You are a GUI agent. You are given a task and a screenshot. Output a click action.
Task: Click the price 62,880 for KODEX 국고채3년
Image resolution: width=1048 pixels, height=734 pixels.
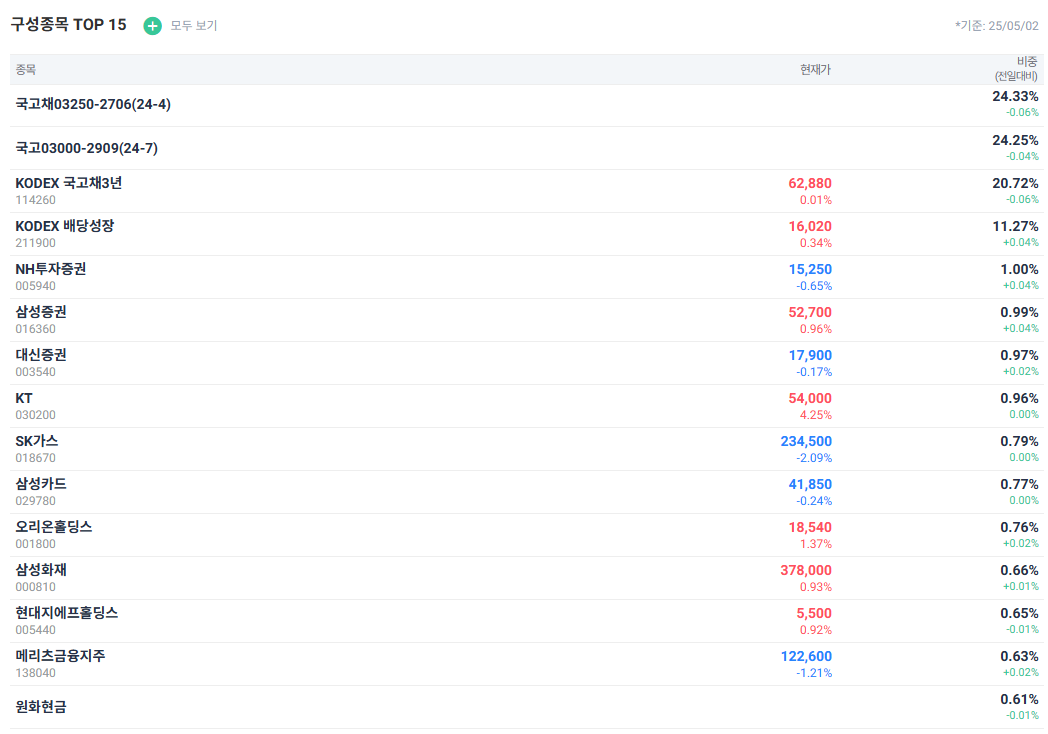pos(810,183)
